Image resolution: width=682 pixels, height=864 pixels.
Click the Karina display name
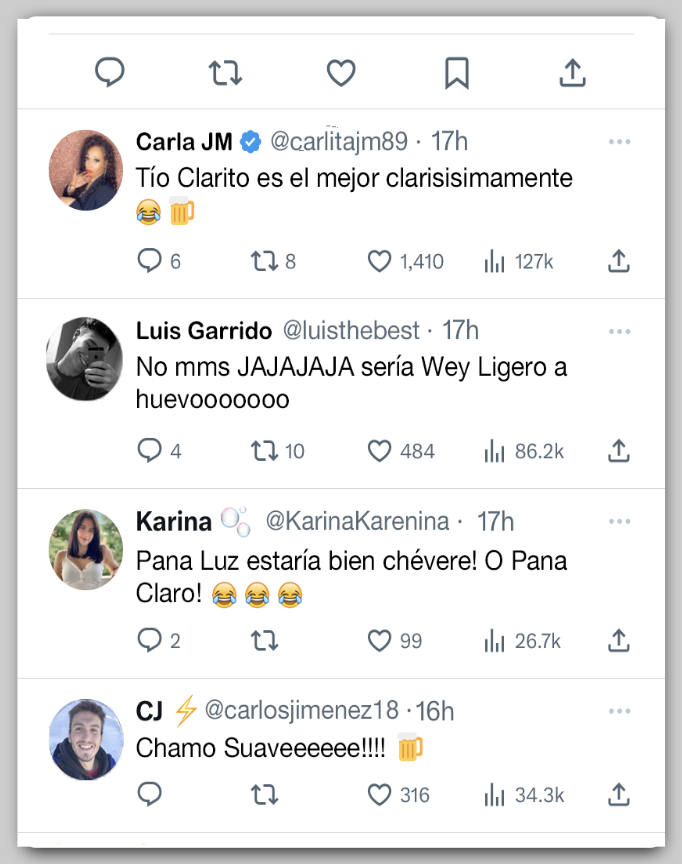(174, 521)
